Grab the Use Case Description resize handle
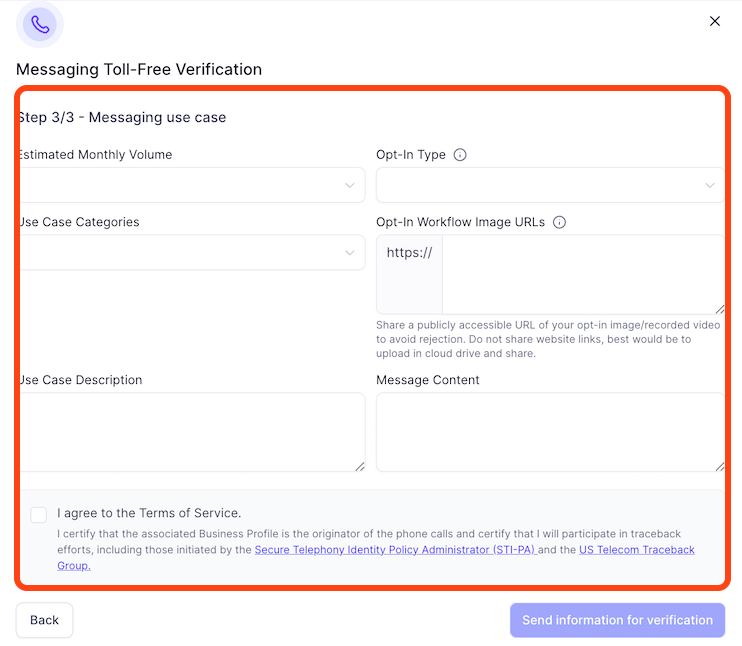 point(359,466)
